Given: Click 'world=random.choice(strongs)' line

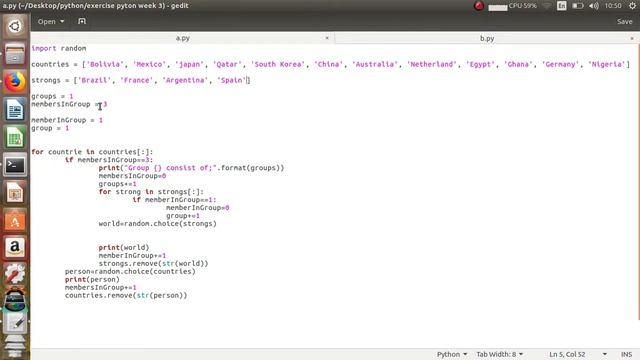Looking at the screenshot, I should [x=157, y=224].
